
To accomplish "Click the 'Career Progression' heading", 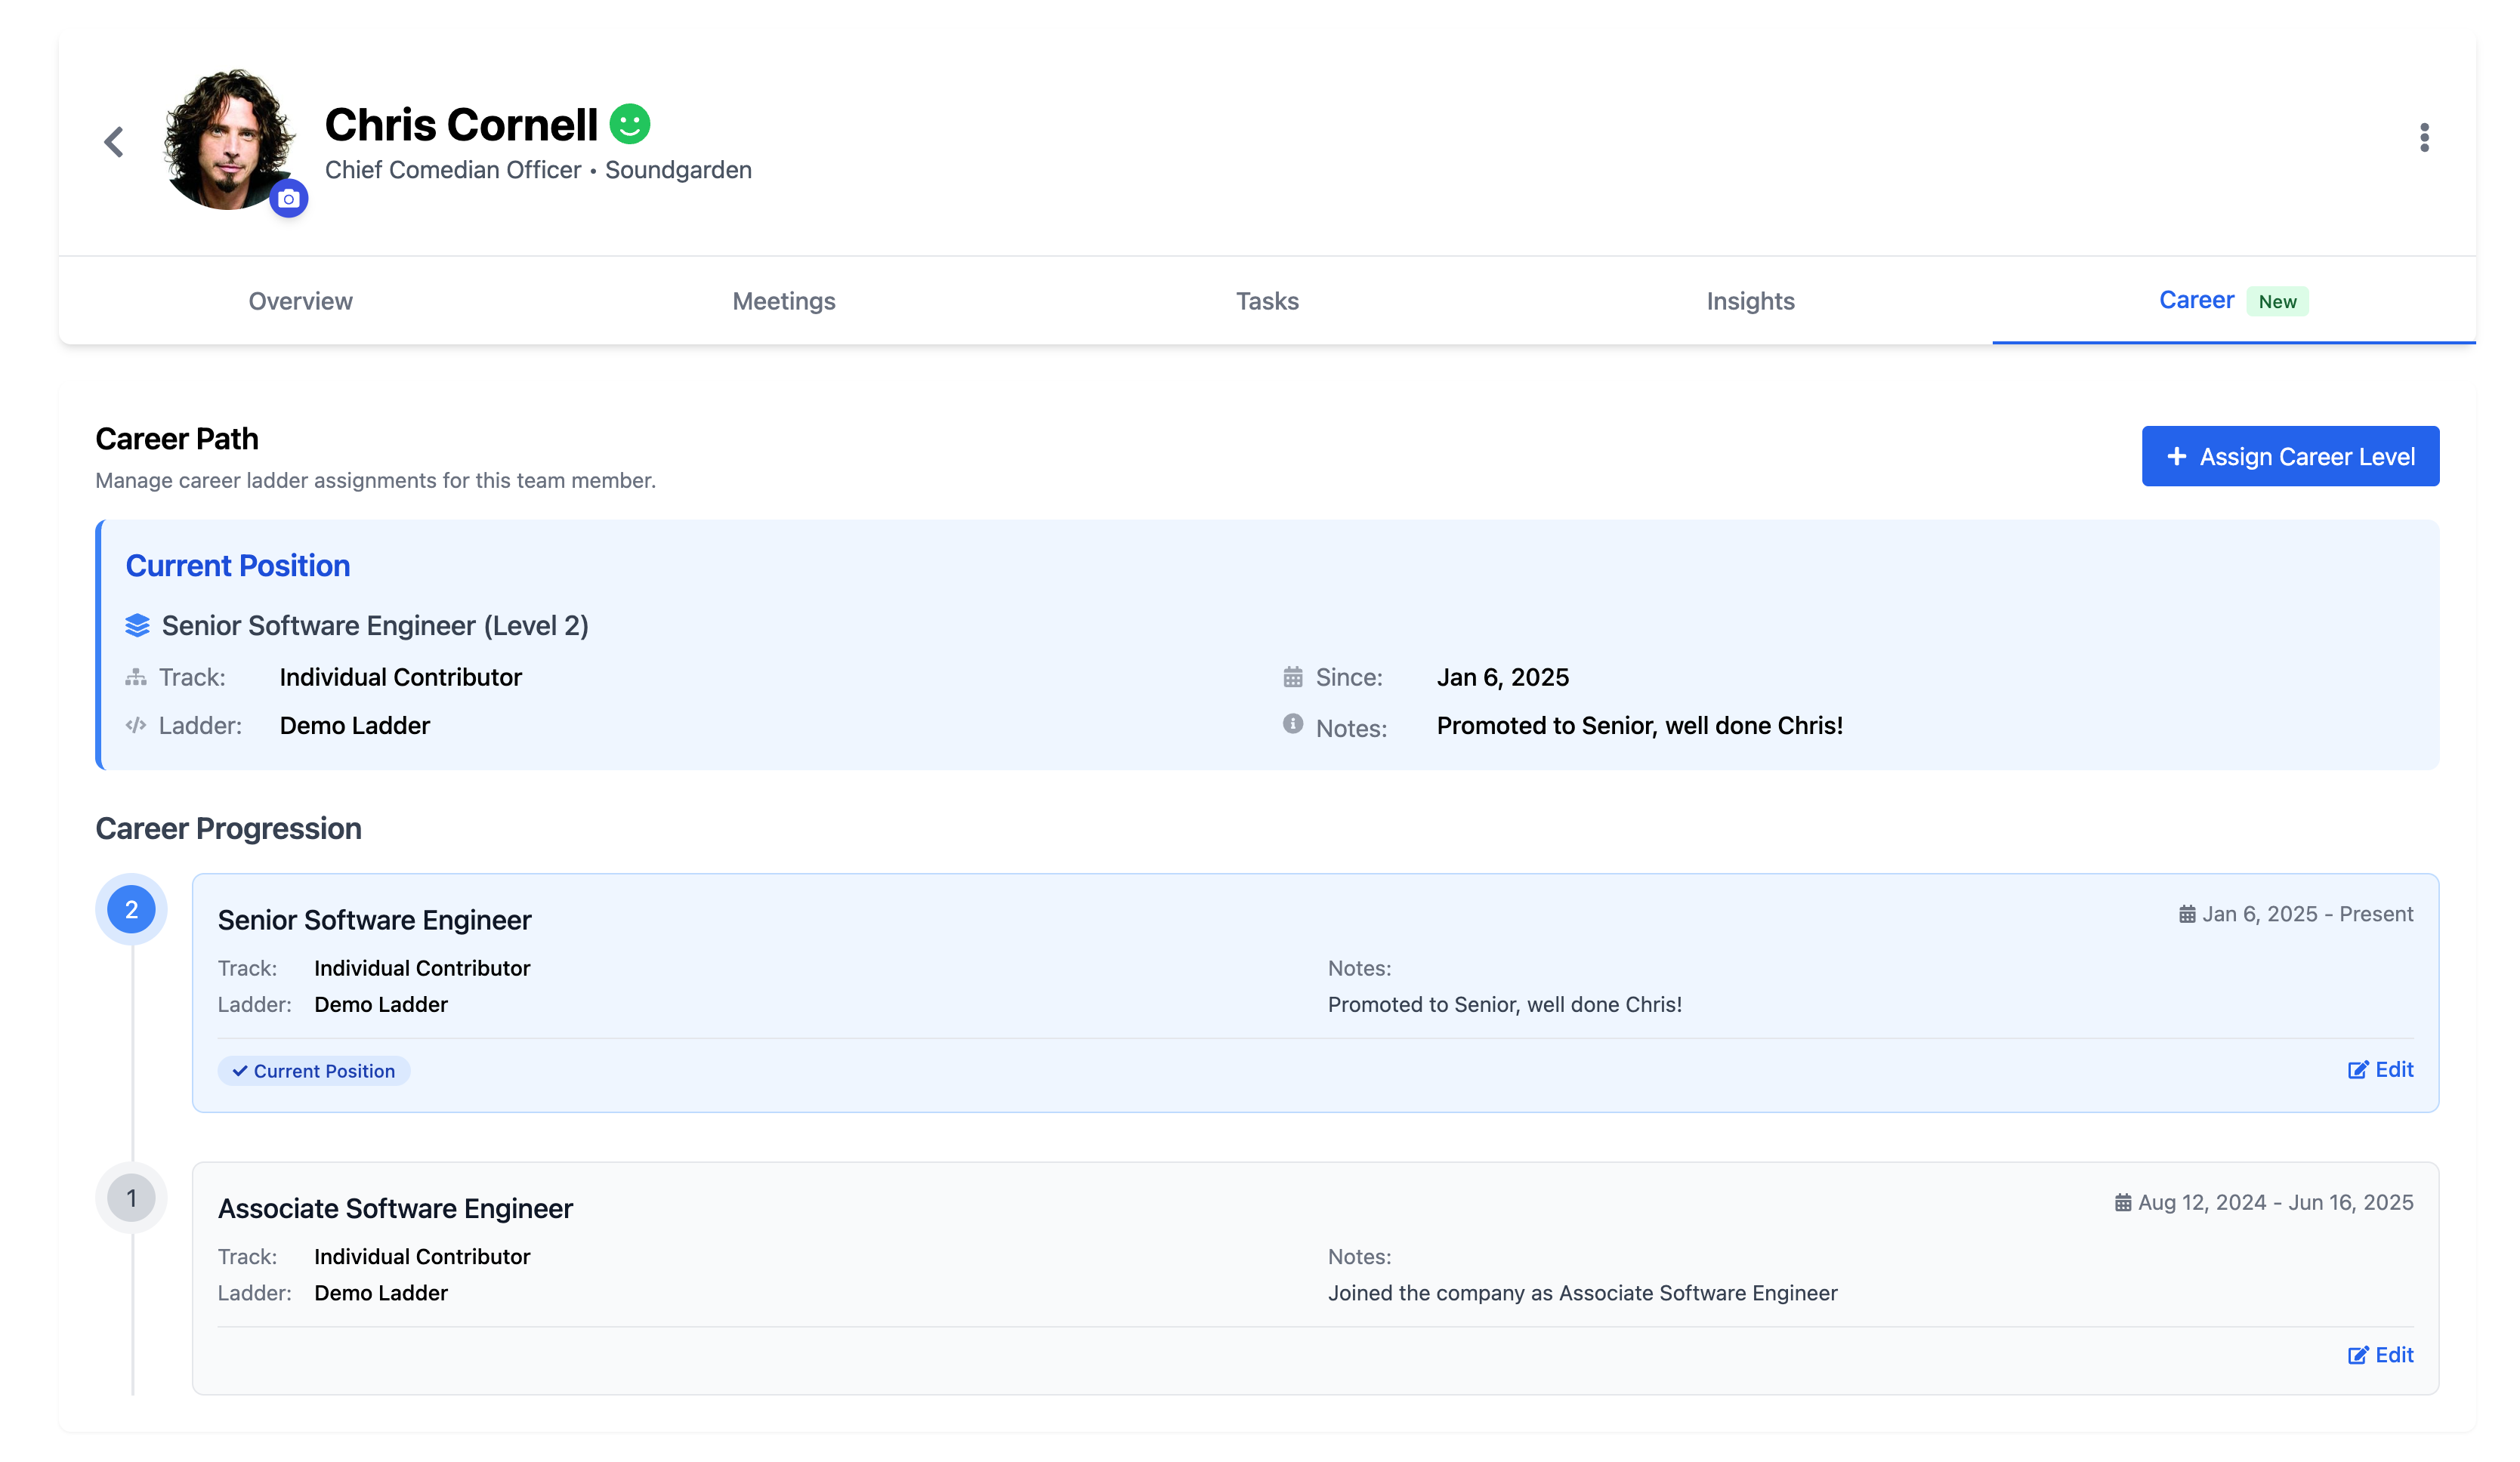I will tap(228, 828).
